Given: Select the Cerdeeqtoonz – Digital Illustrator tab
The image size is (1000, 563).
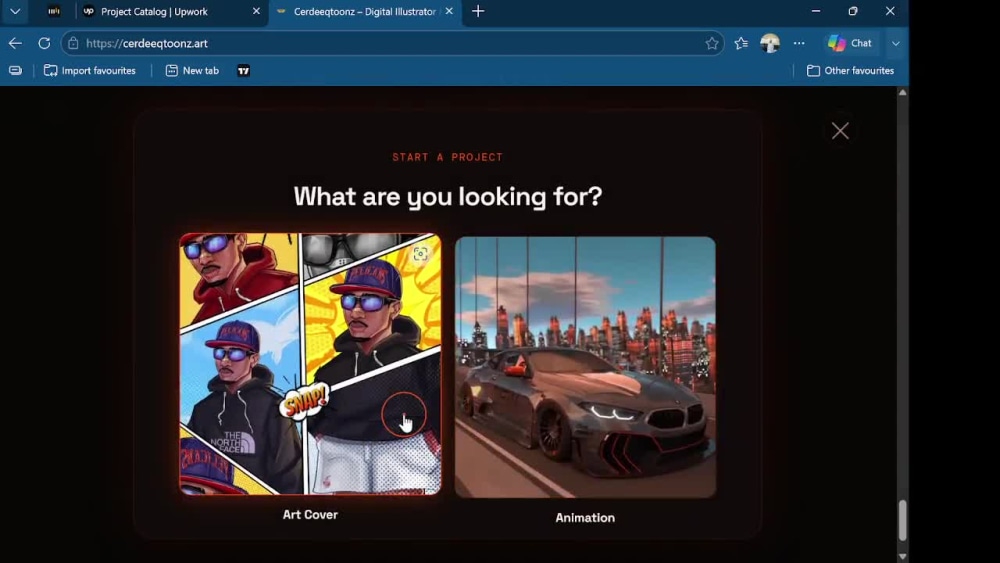Looking at the screenshot, I should [364, 11].
